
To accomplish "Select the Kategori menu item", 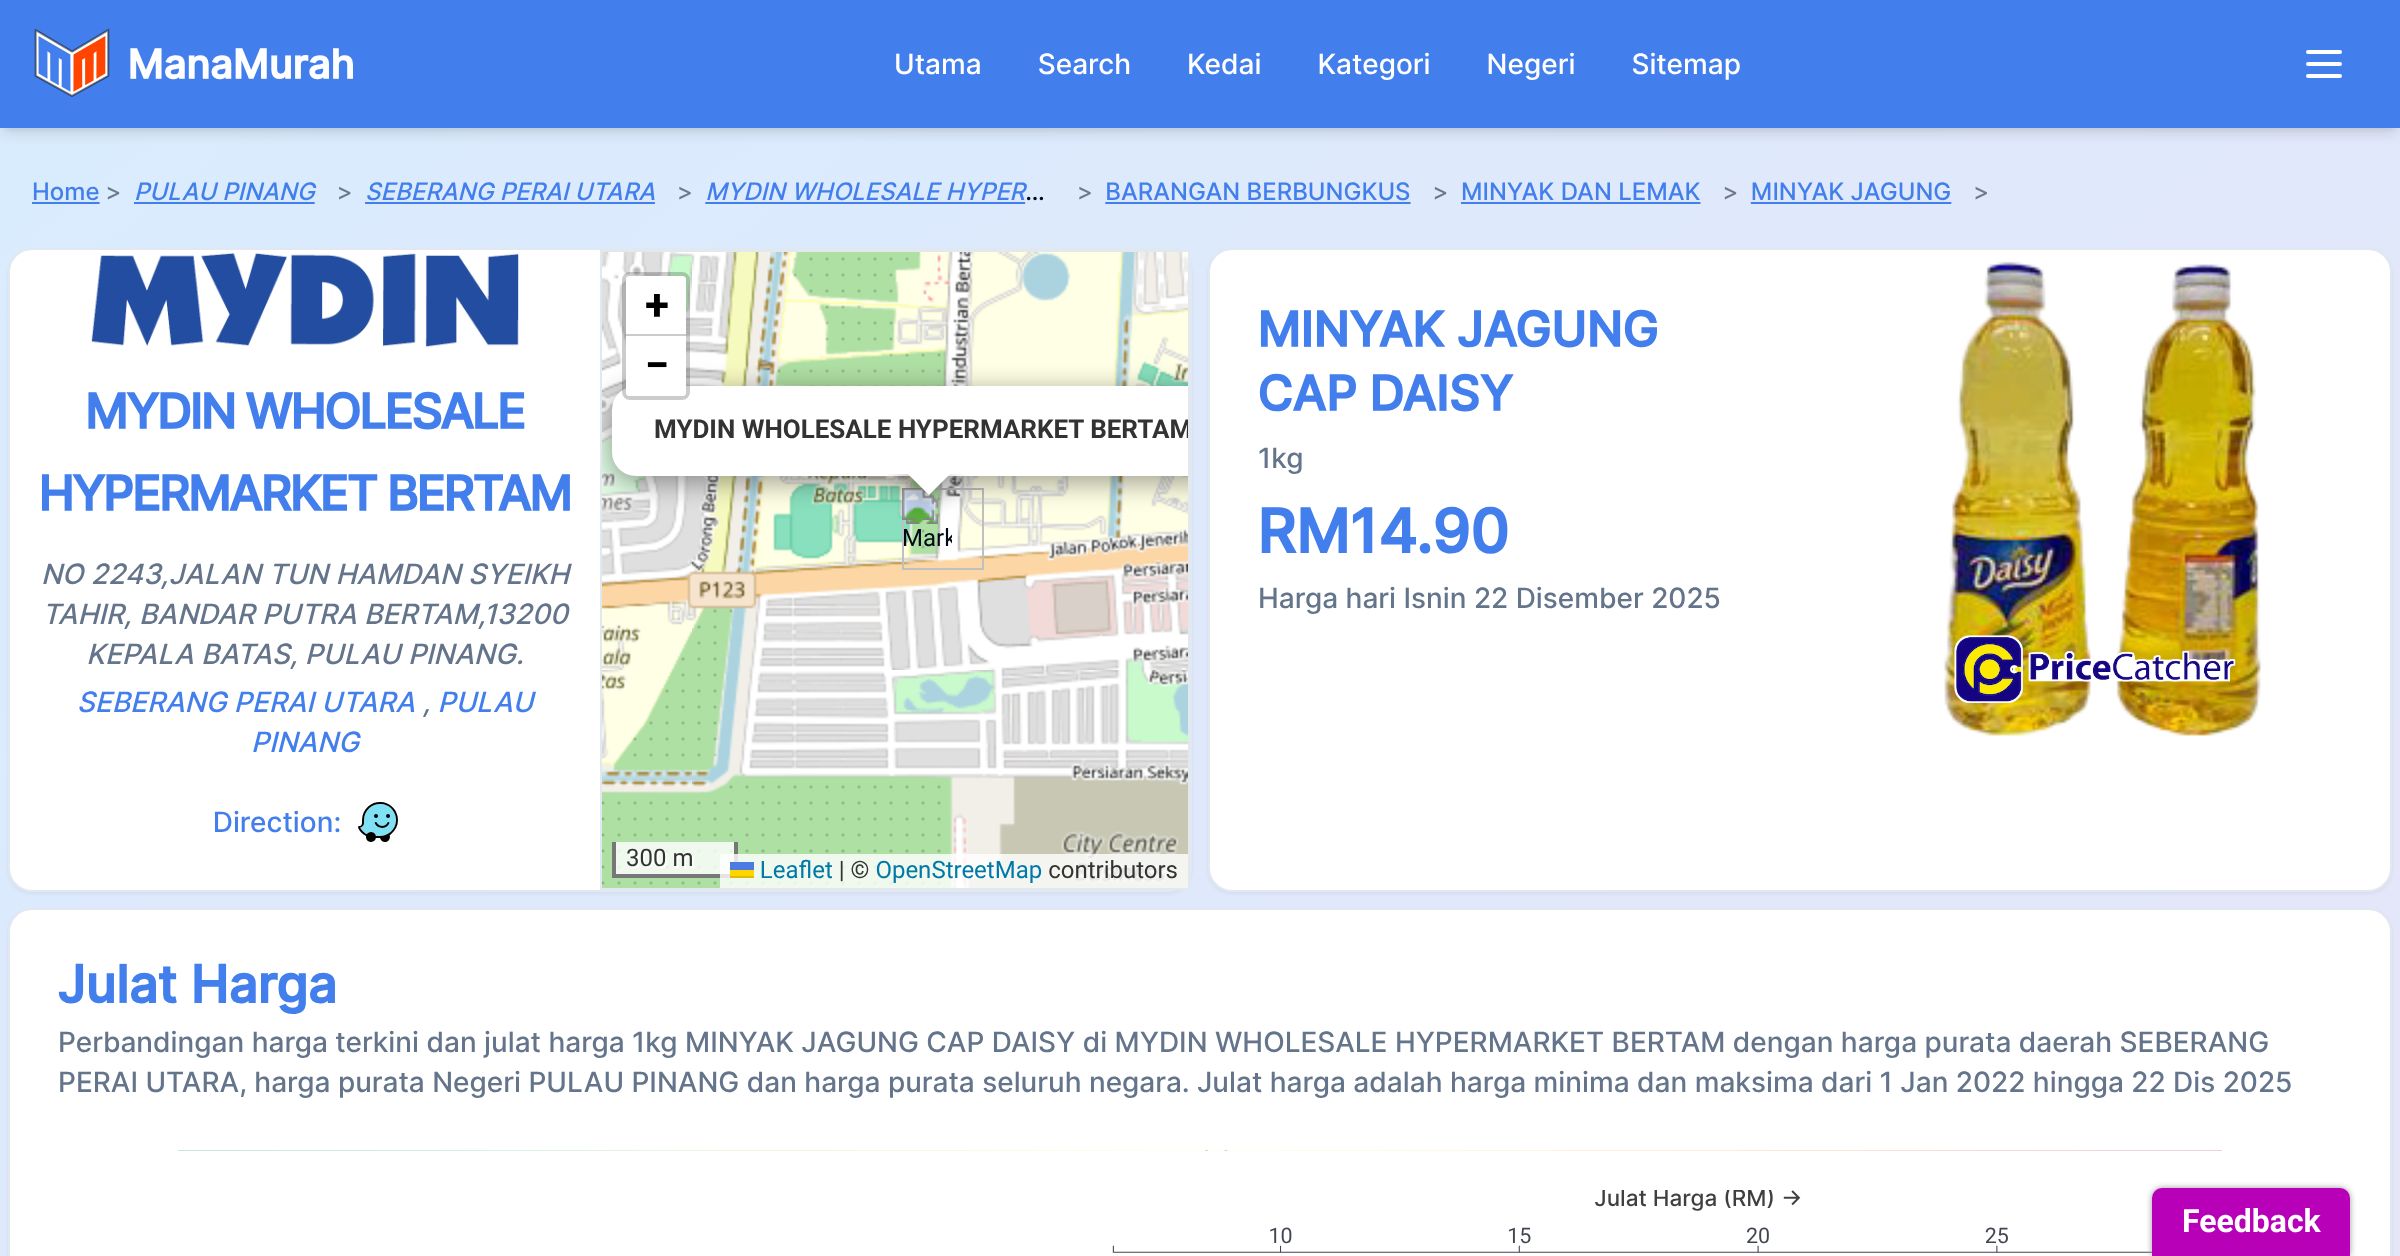I will (x=1373, y=64).
